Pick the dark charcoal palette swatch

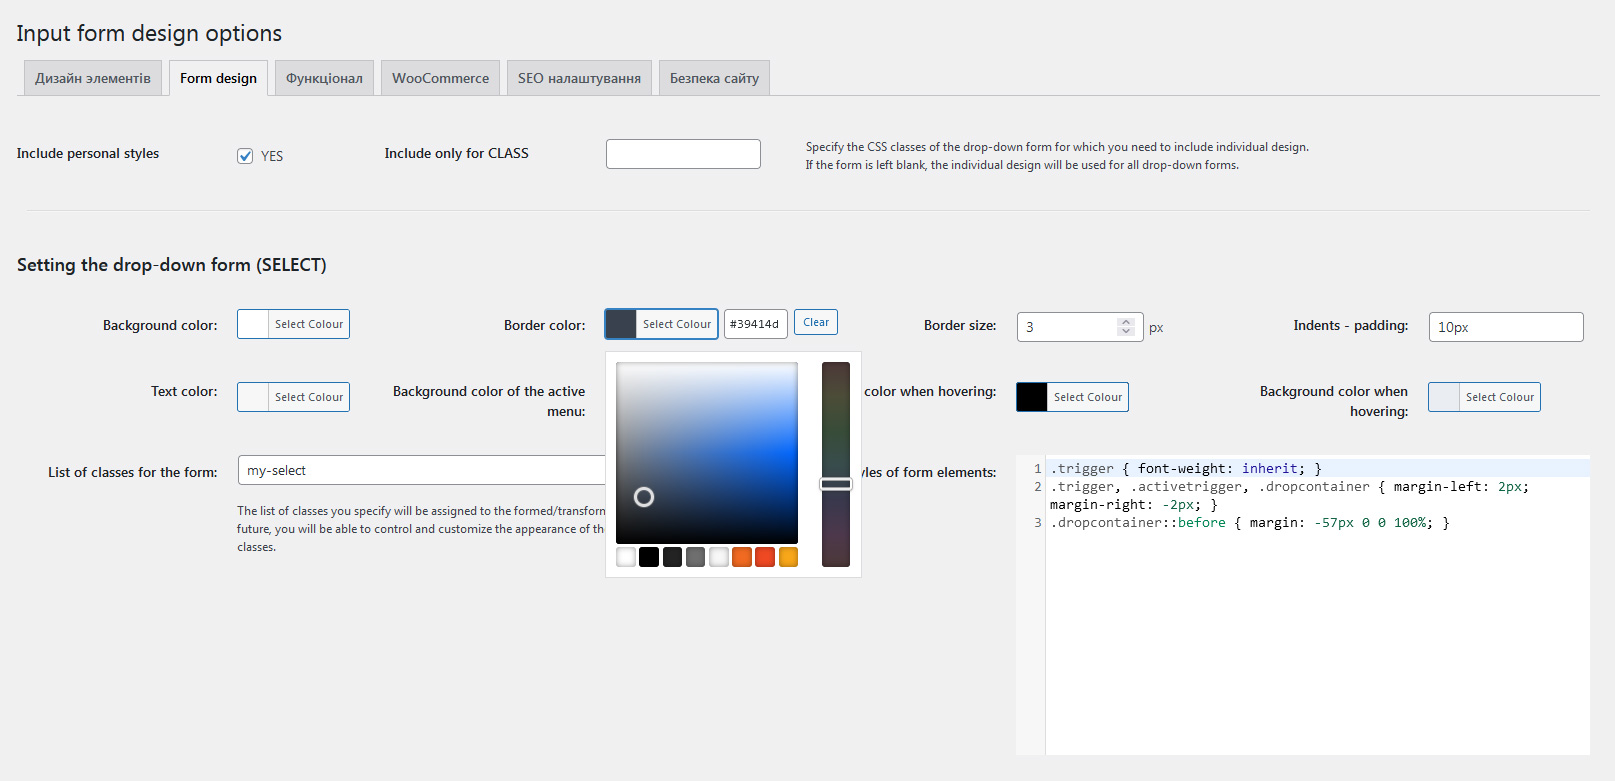[672, 557]
